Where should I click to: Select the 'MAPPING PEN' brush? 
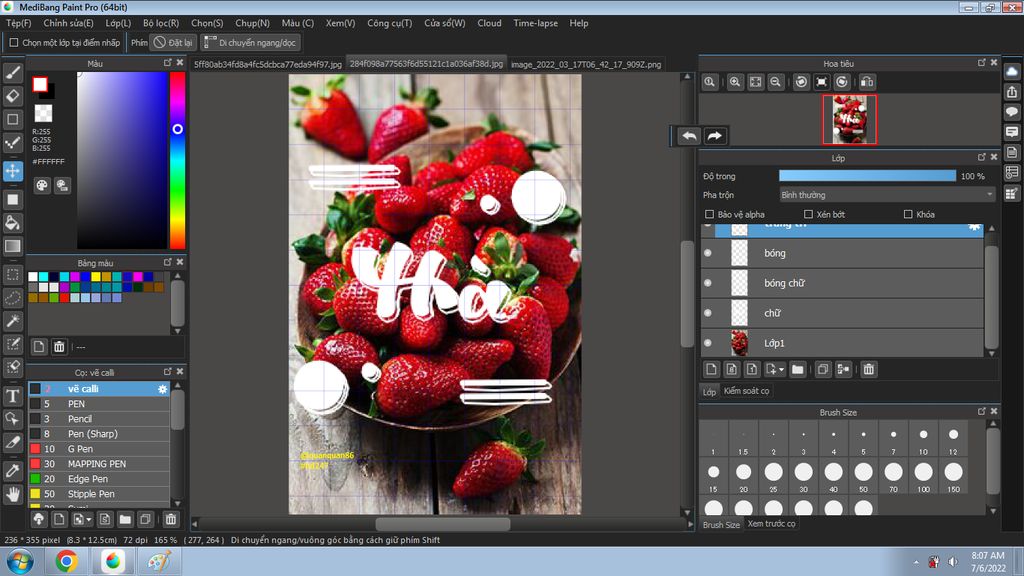99,464
